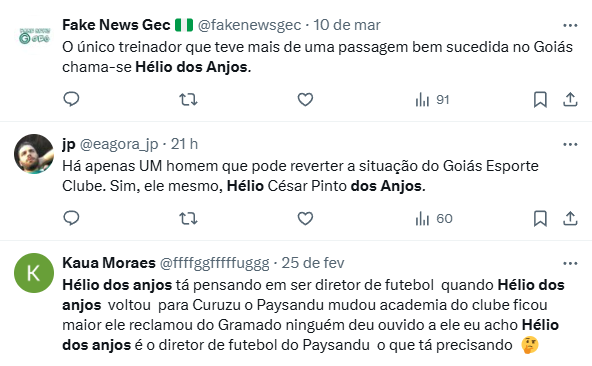Bookmark jp's tweet

(540, 219)
